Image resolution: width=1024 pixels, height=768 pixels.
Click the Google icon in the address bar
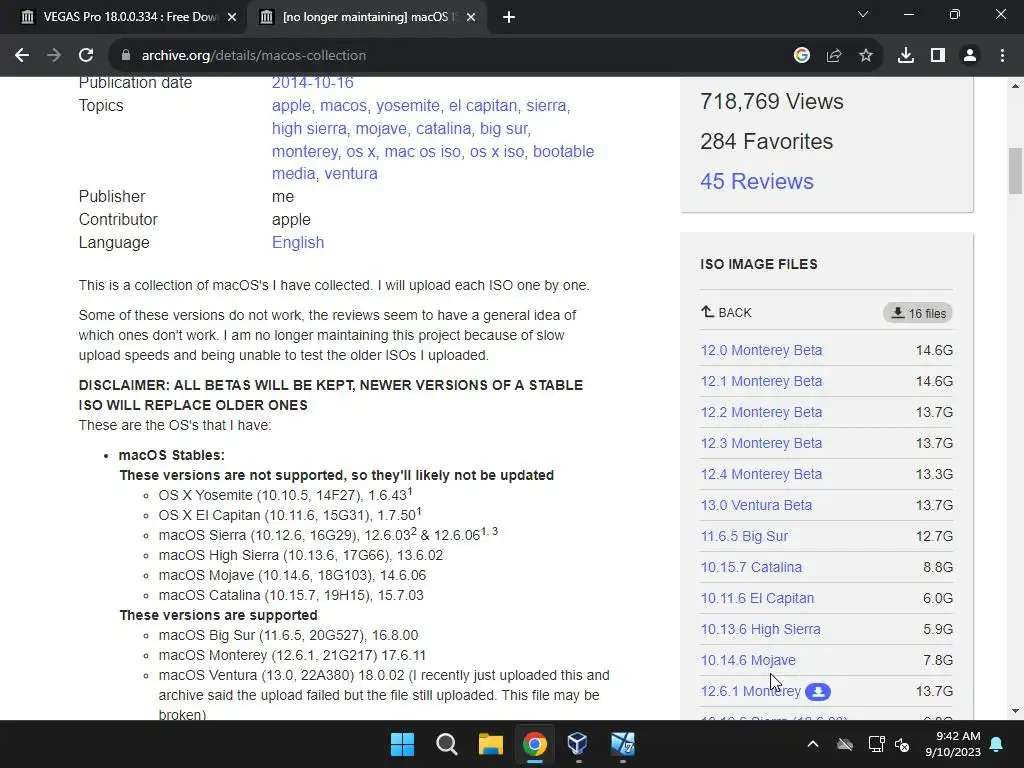click(x=801, y=56)
